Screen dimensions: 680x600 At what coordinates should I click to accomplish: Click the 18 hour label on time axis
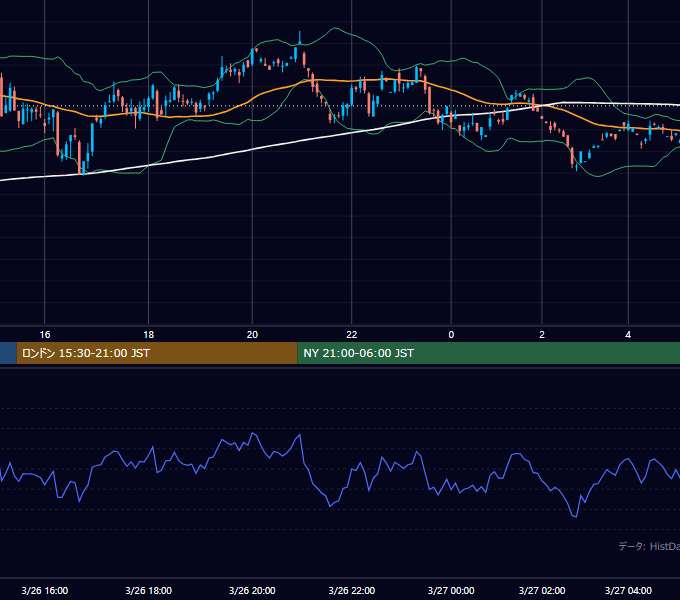point(149,335)
